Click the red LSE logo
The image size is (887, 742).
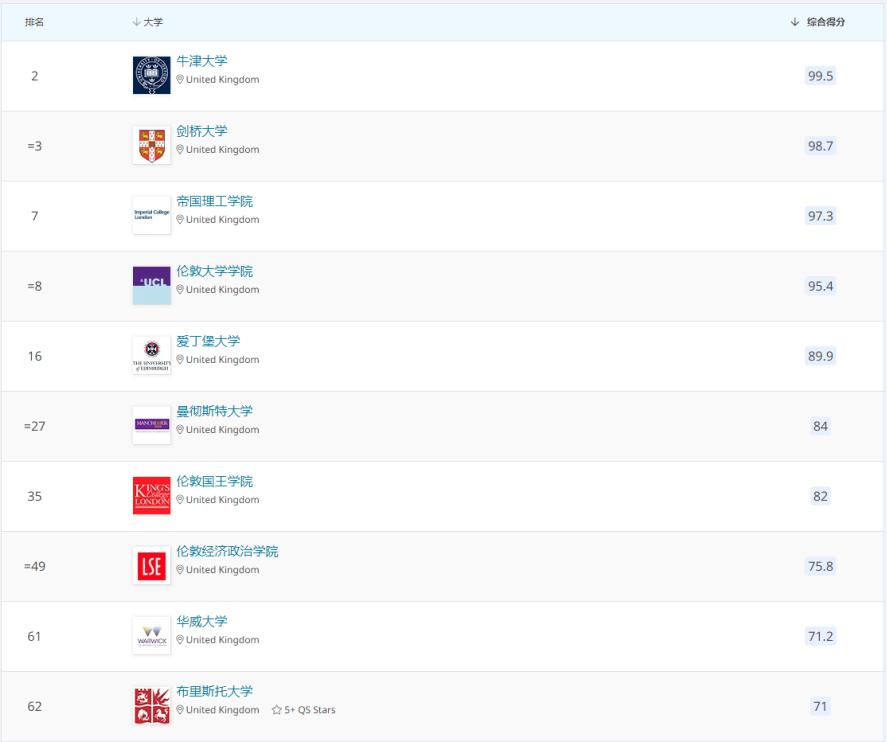152,566
